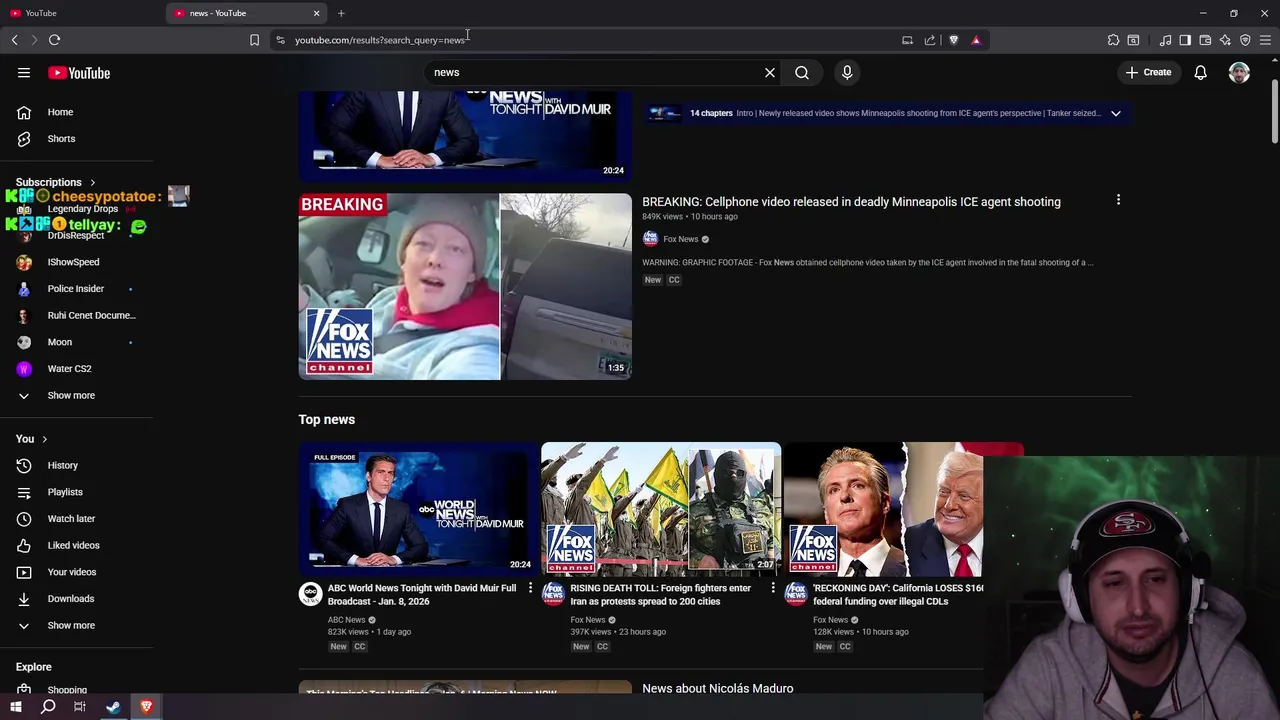1280x720 pixels.
Task: Click the magnifier search button
Action: point(802,72)
